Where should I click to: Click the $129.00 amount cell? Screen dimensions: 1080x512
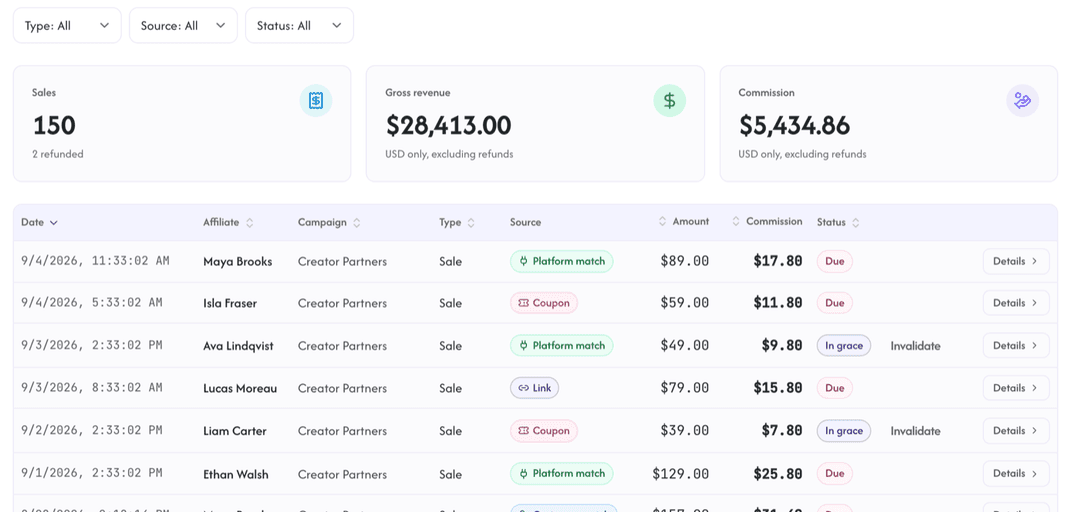click(x=681, y=473)
